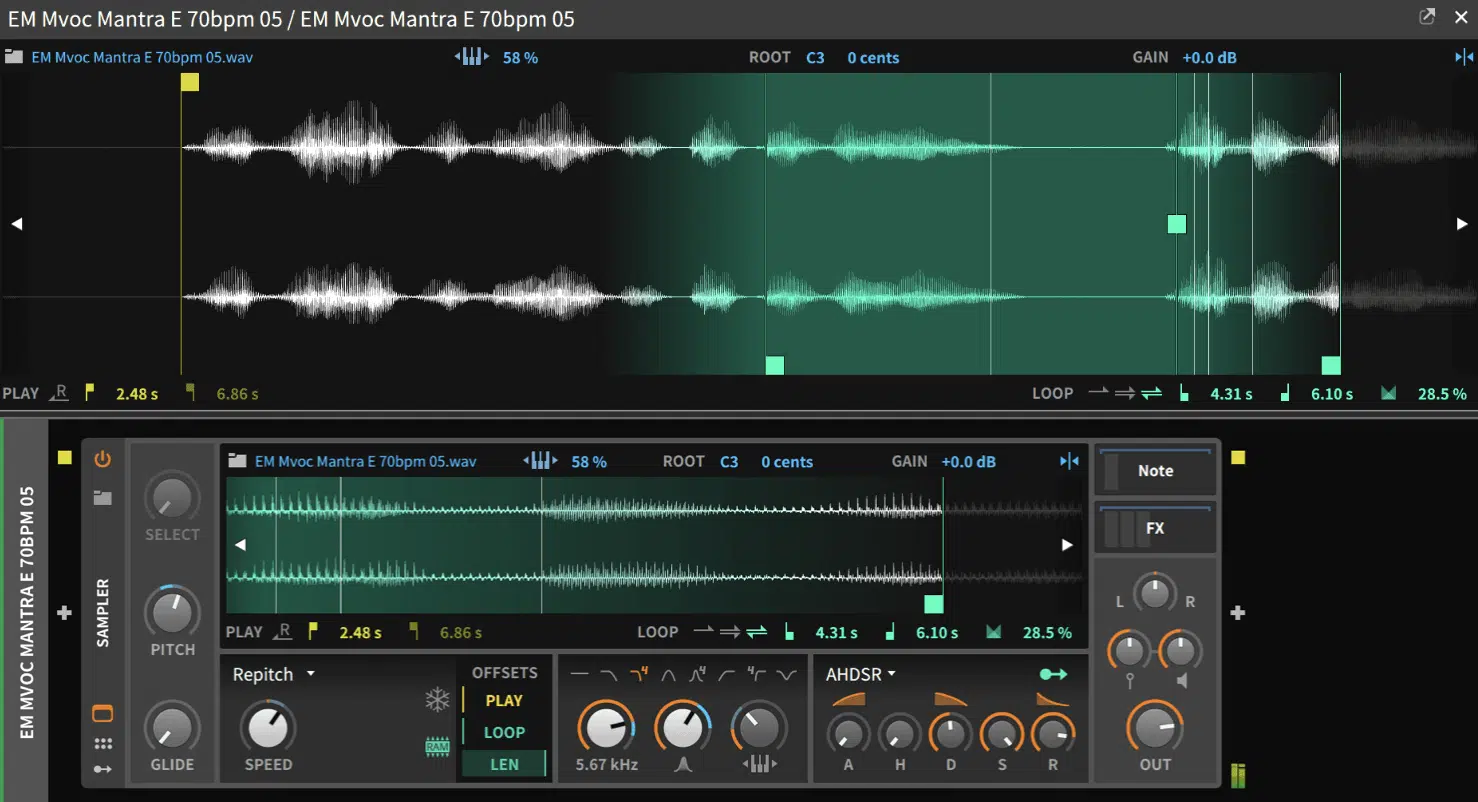
Task: Select ping-pong loop mode in device panel
Action: coord(757,632)
